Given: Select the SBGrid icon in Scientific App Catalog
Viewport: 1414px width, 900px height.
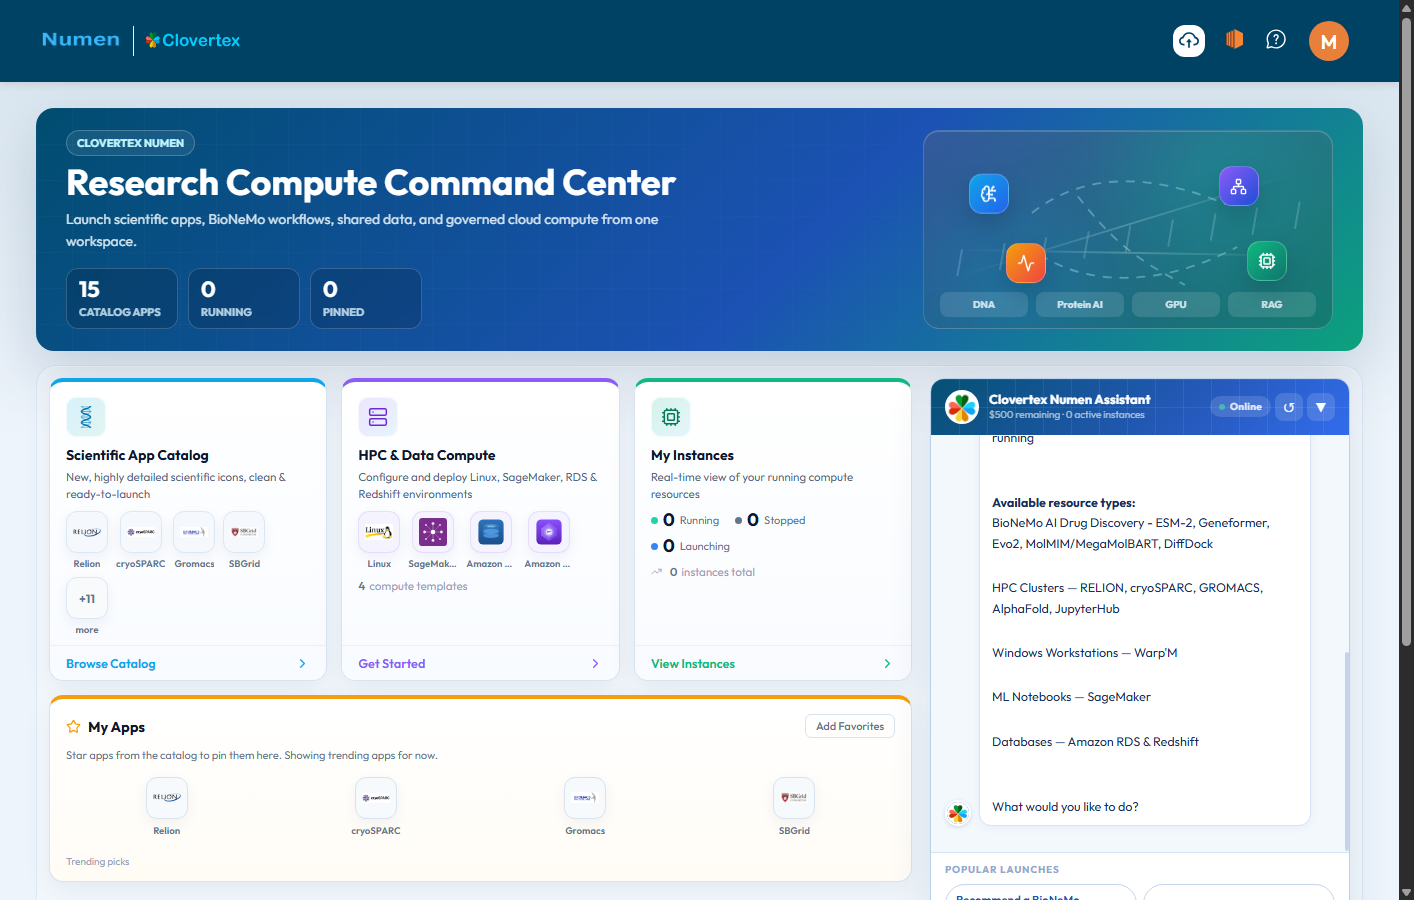Looking at the screenshot, I should click(244, 532).
